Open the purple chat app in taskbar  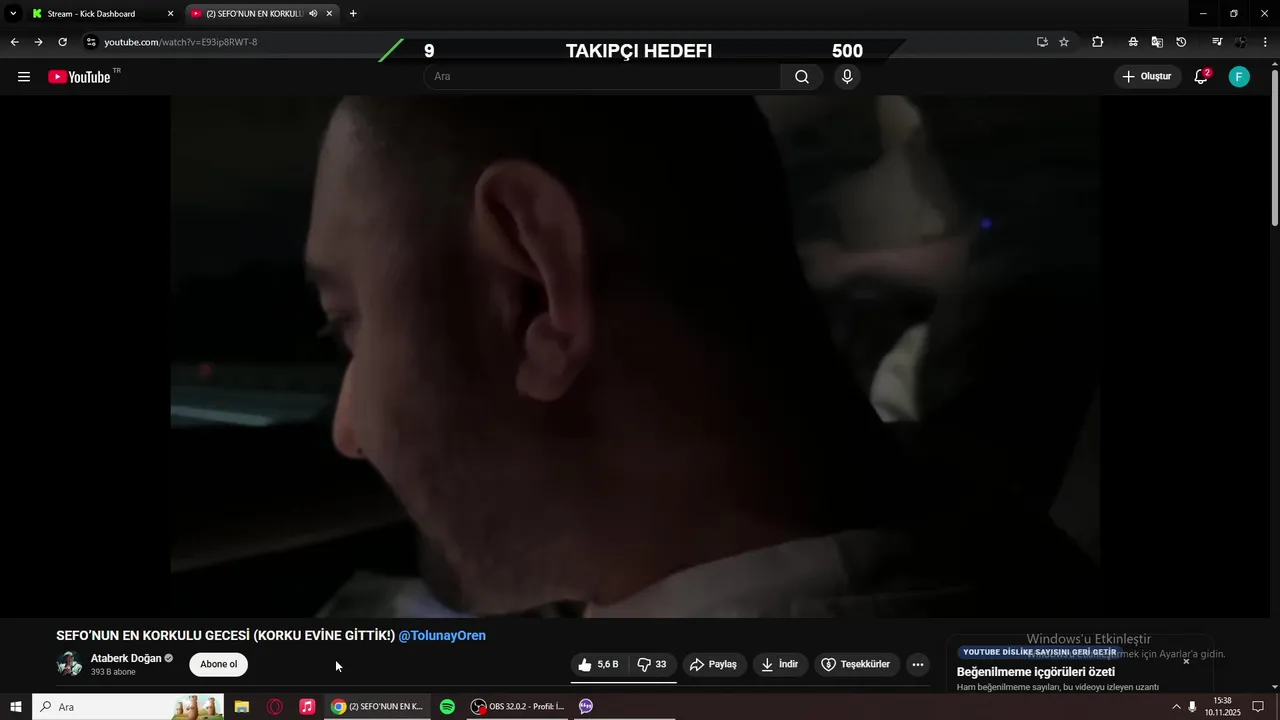(586, 706)
